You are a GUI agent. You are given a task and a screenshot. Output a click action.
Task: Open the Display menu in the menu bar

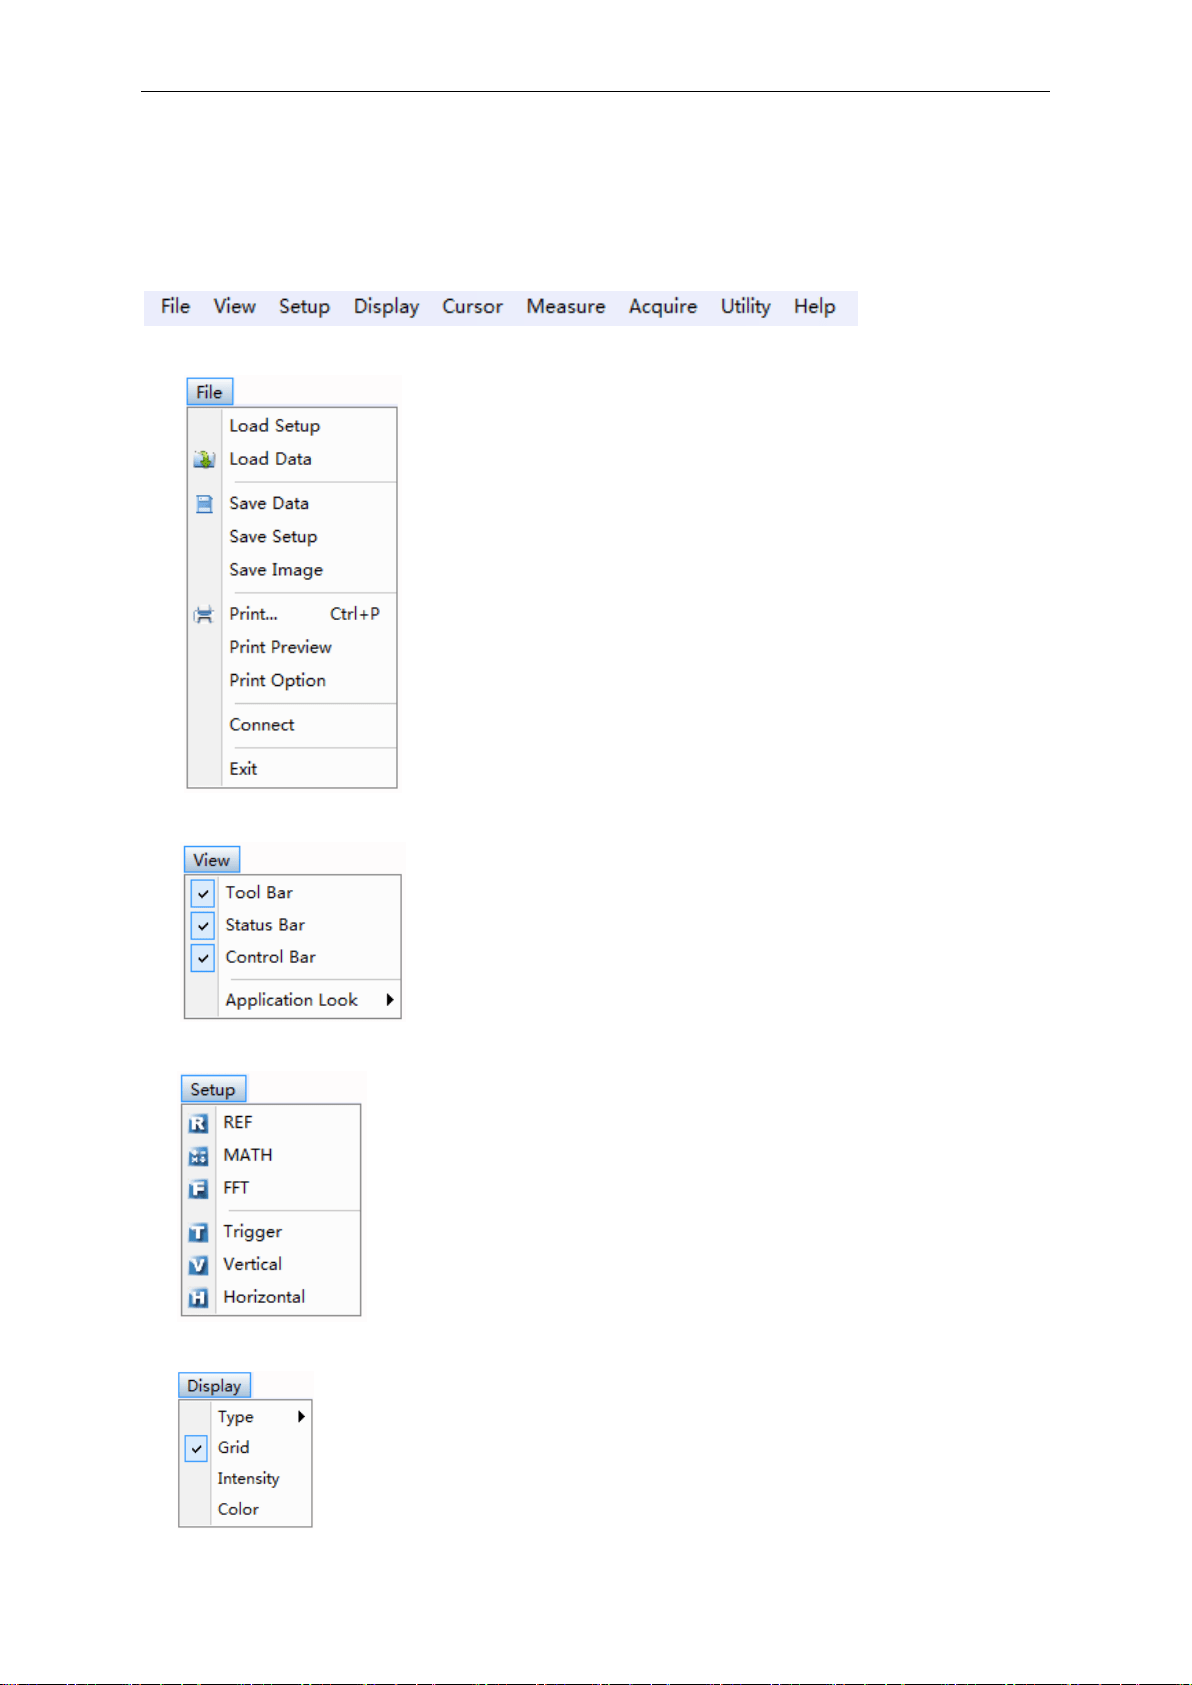tap(386, 307)
